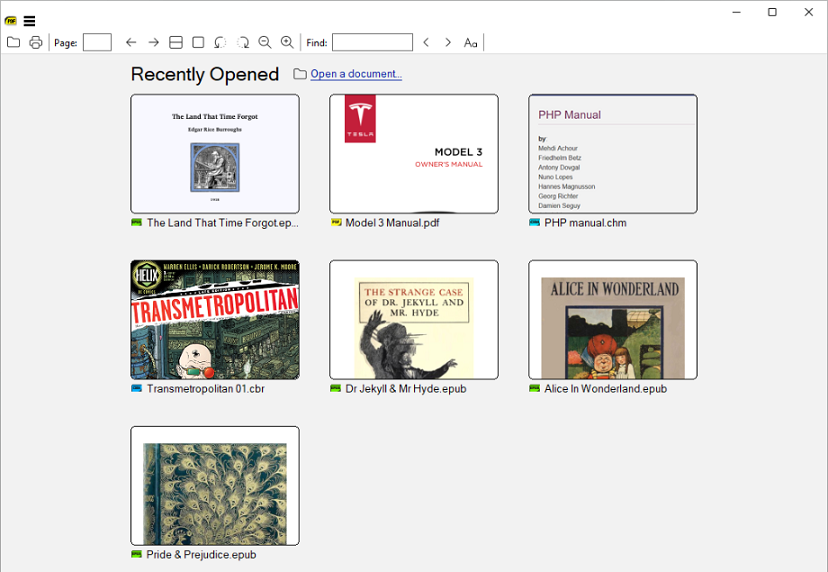Screen dimensions: 828x572
Task: Click the Page number input field
Action: (97, 42)
